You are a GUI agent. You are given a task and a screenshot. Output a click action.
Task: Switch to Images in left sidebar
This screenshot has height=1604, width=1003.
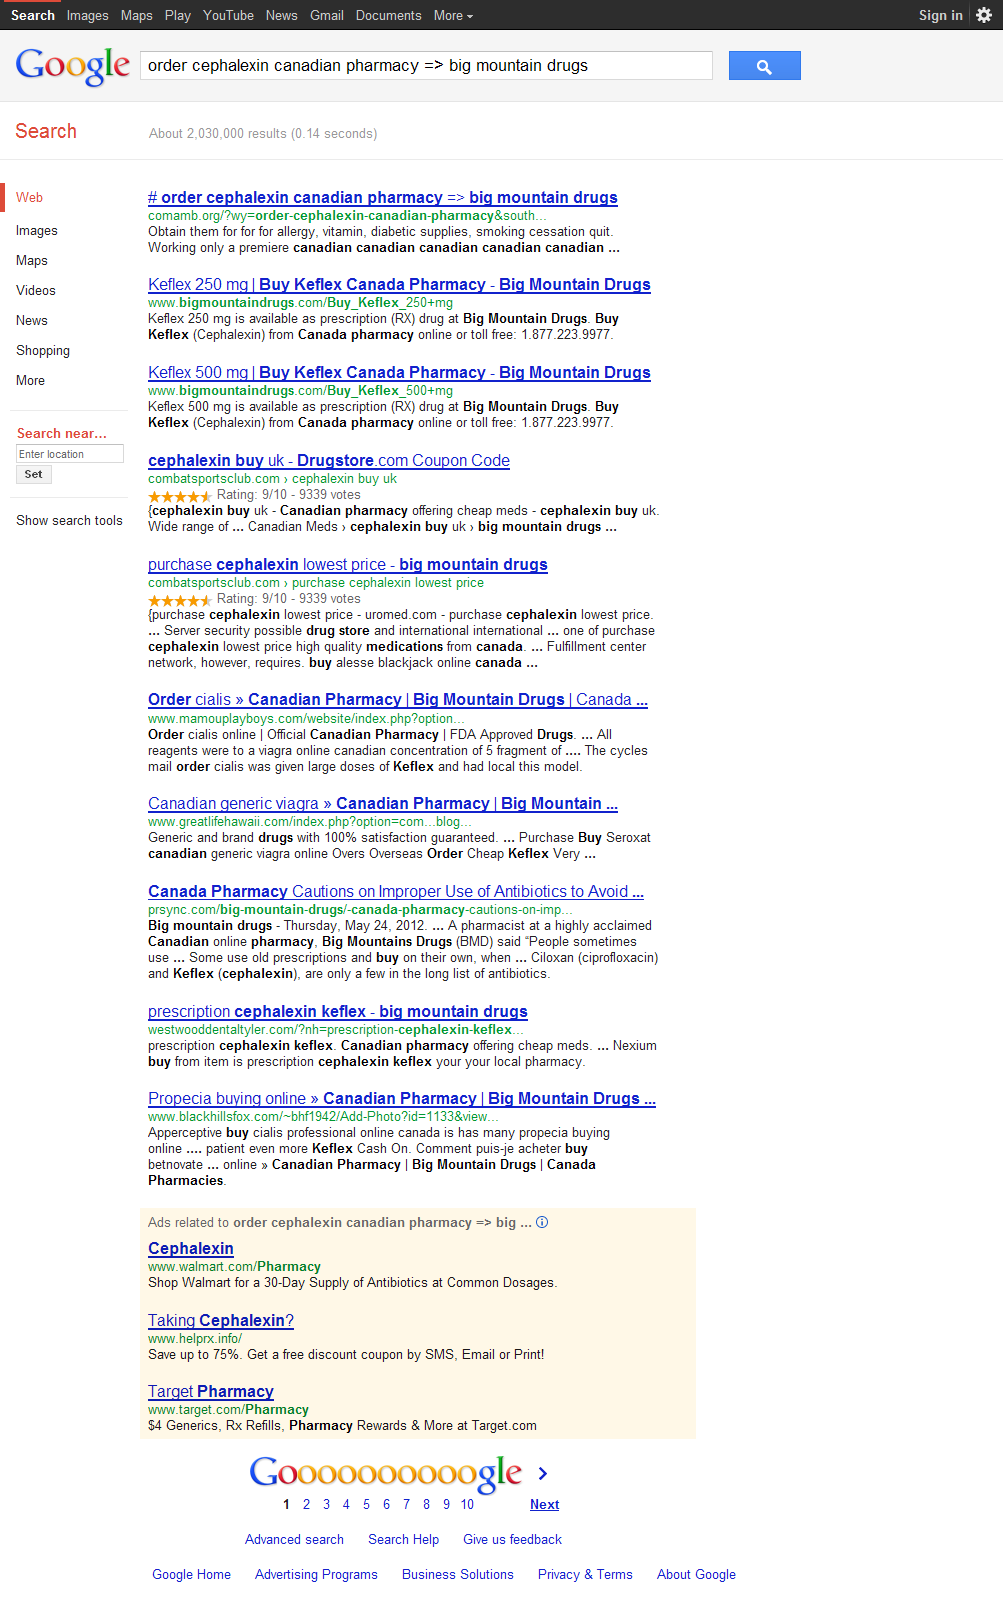(37, 231)
